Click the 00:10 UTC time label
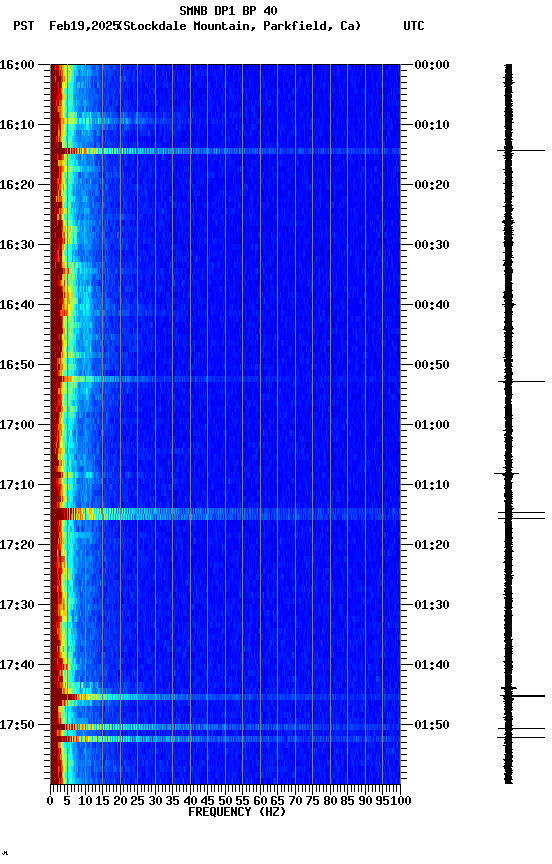Image resolution: width=552 pixels, height=864 pixels. [x=432, y=125]
